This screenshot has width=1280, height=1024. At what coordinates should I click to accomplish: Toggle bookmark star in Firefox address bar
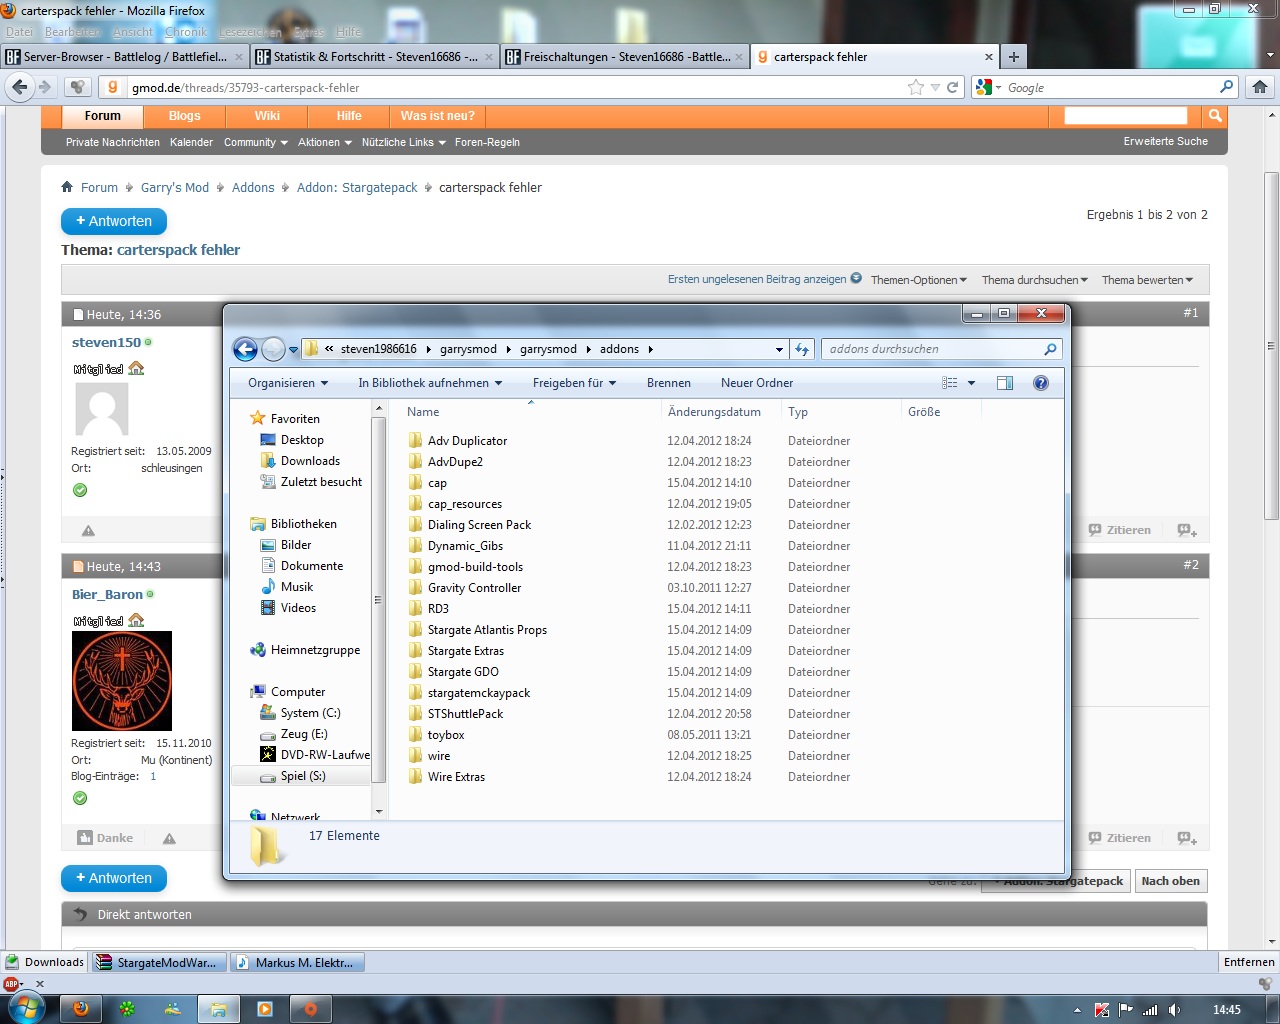pyautogui.click(x=915, y=87)
